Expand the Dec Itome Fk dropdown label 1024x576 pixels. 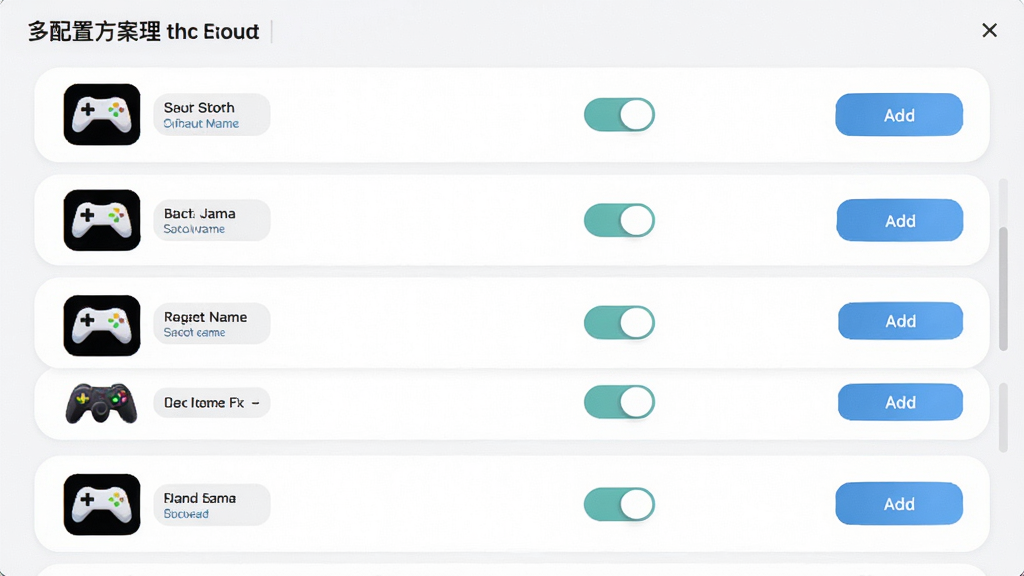212,403
